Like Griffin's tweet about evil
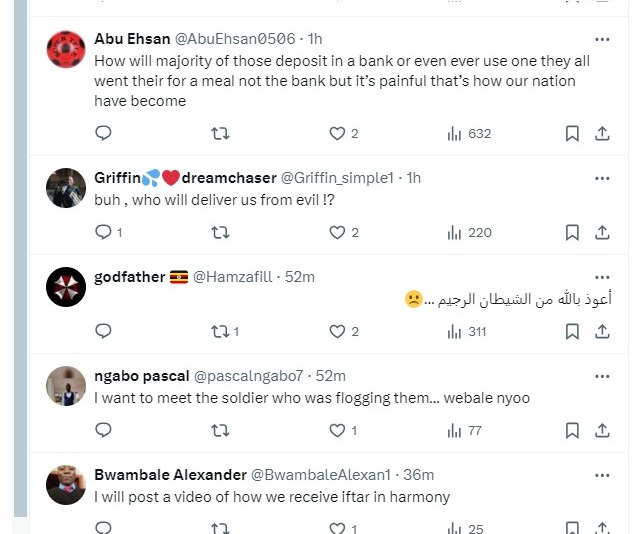This screenshot has height=534, width=640. pyautogui.click(x=338, y=232)
